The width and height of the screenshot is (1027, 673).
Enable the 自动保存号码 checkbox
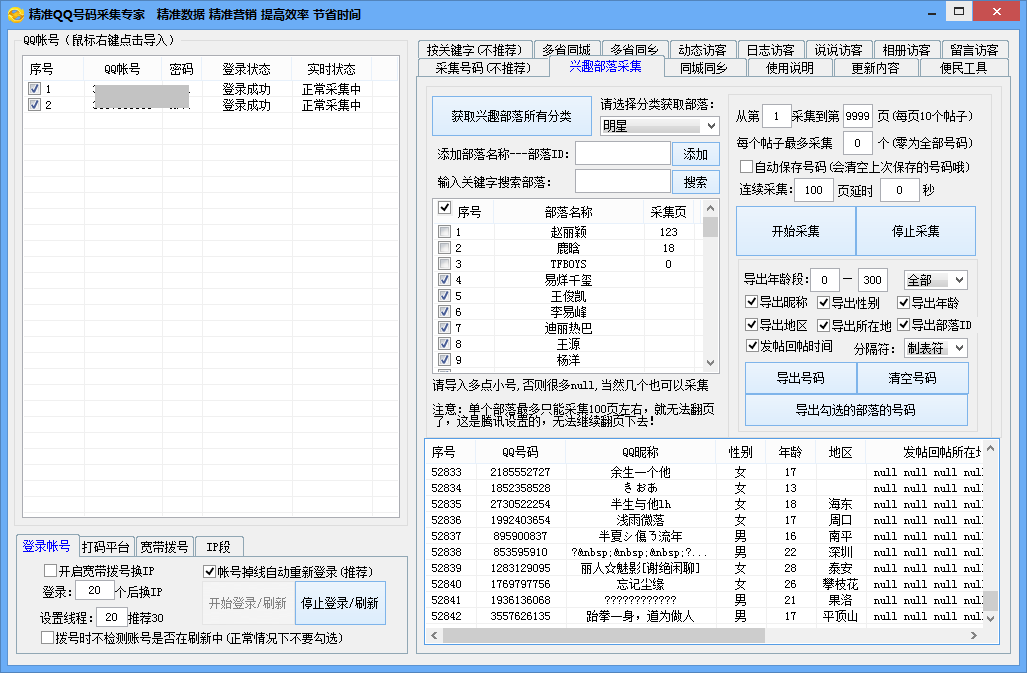click(x=746, y=167)
